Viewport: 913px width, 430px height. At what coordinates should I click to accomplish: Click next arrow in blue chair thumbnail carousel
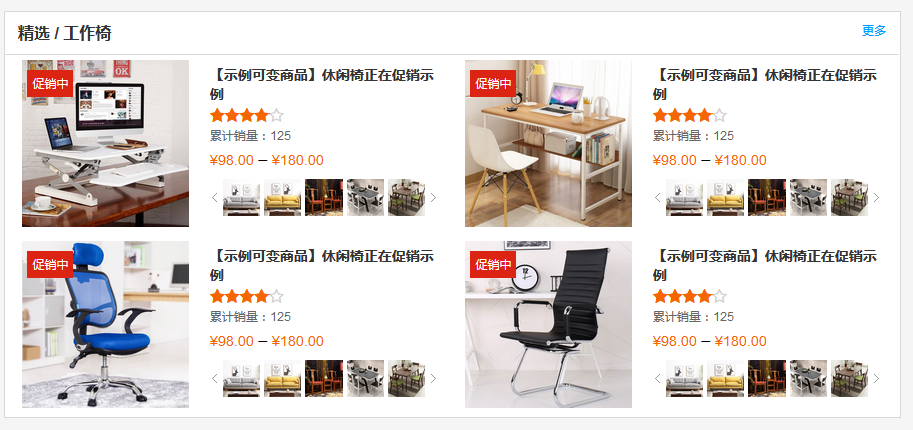point(433,379)
